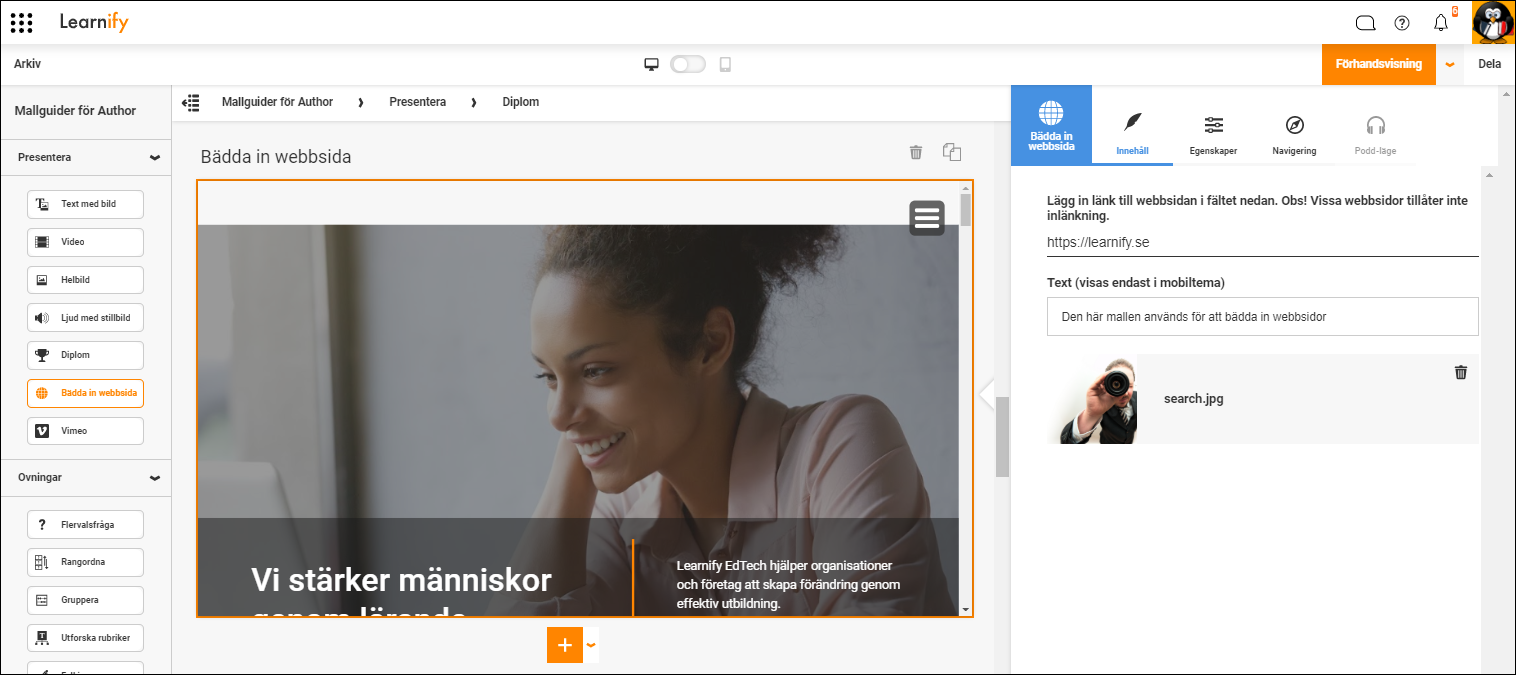Open the apps grid menu
This screenshot has height=675, width=1516.
[22, 22]
